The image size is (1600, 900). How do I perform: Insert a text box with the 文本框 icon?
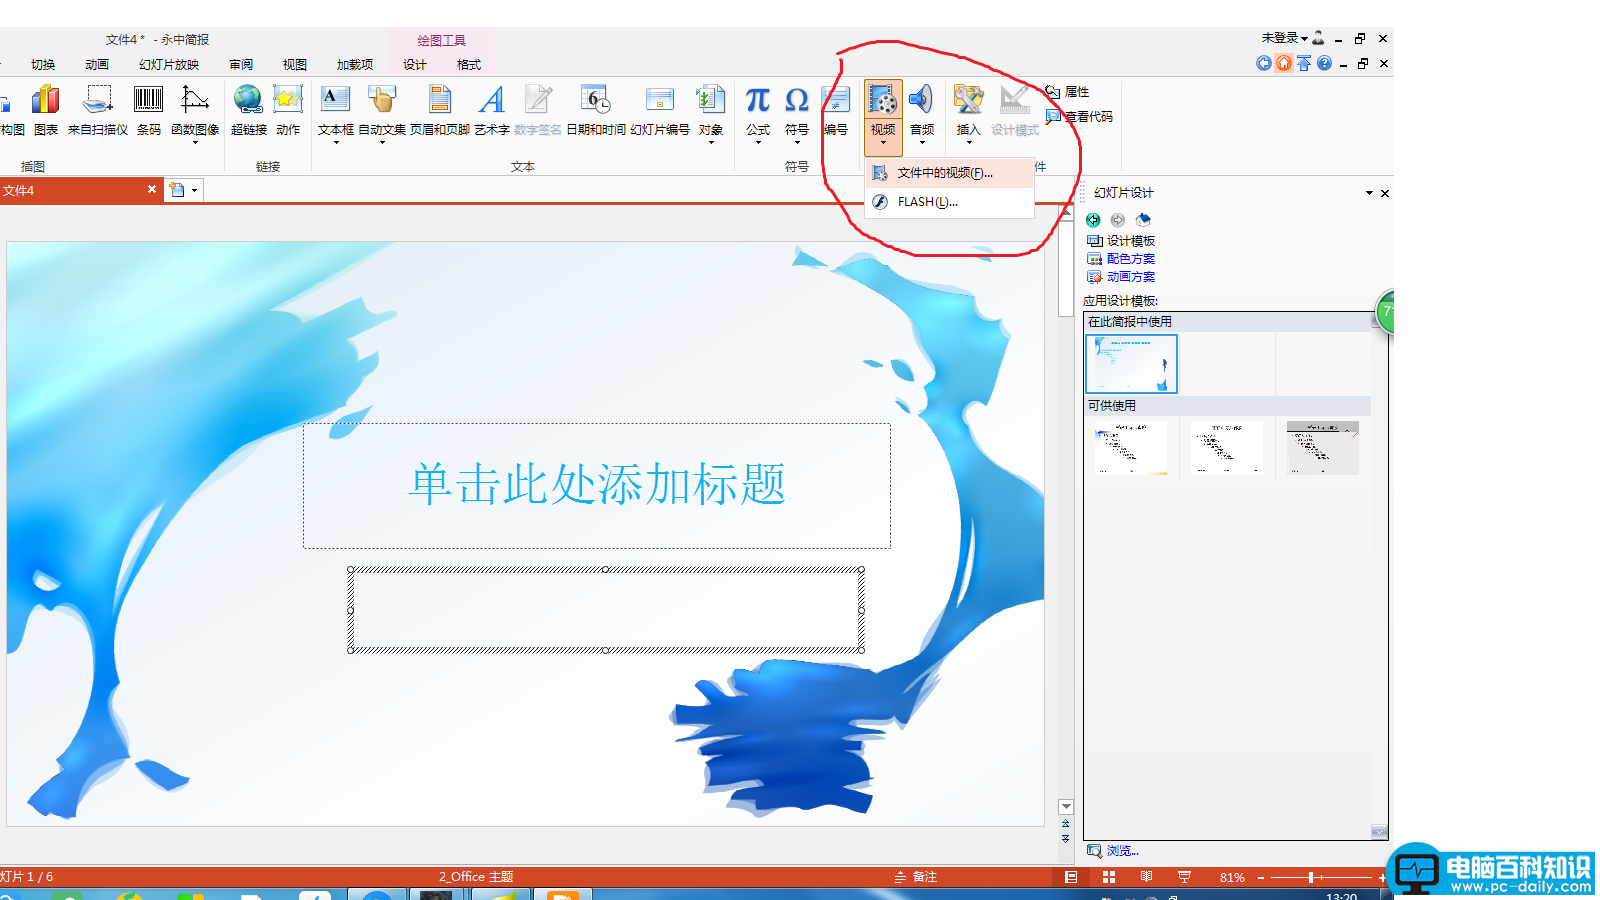pyautogui.click(x=335, y=100)
